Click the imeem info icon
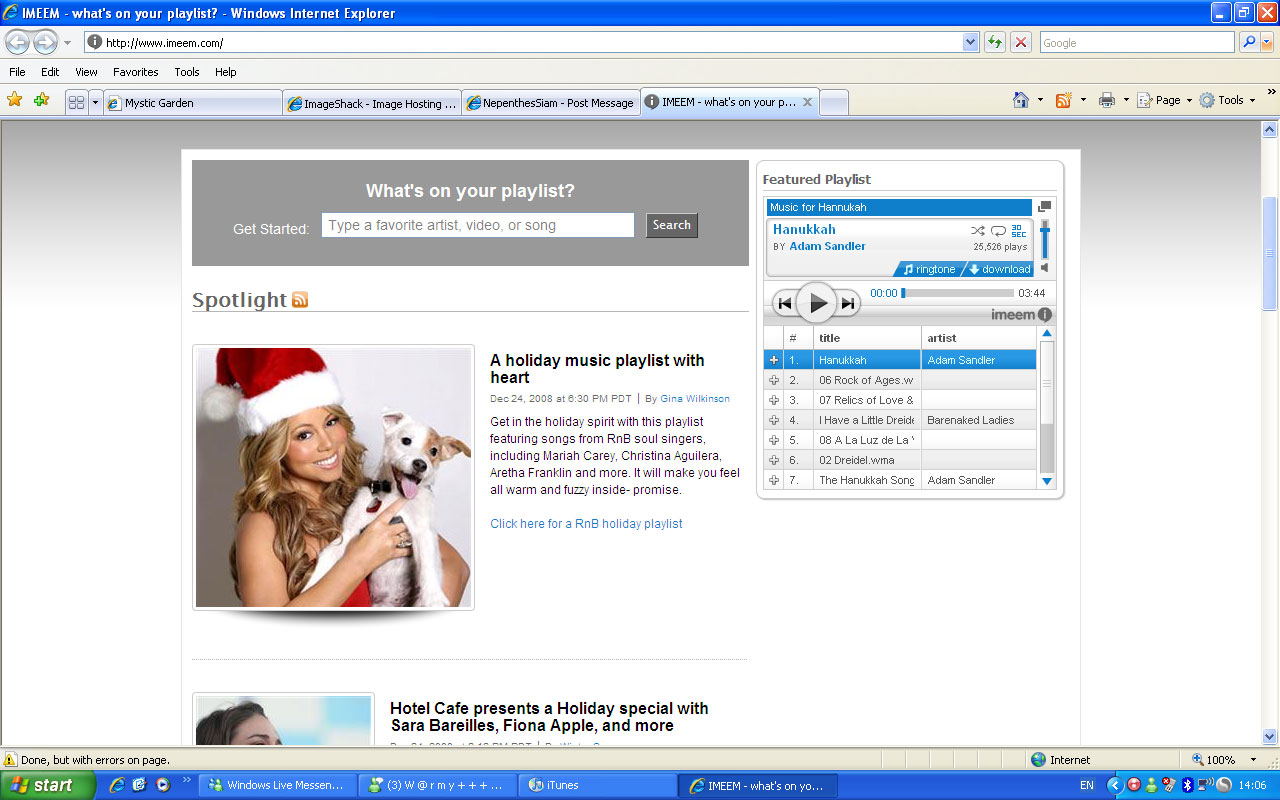 point(1045,314)
